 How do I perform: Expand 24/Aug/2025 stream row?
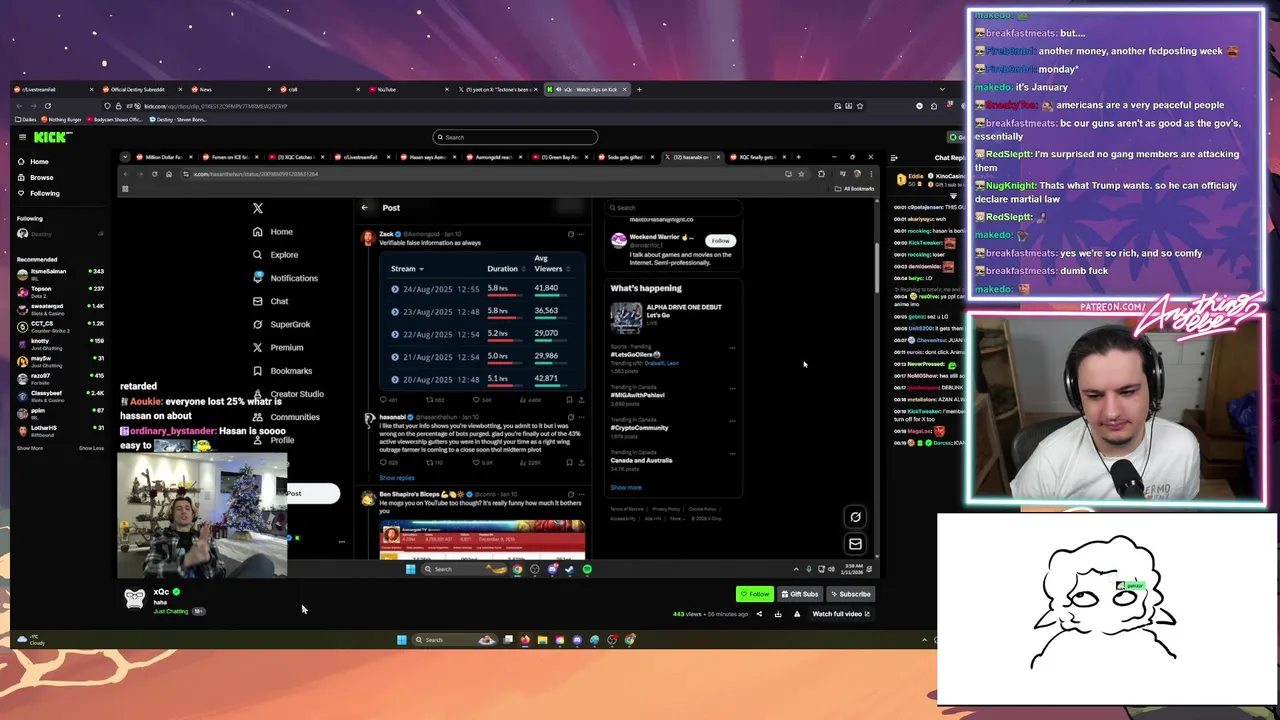(x=395, y=289)
